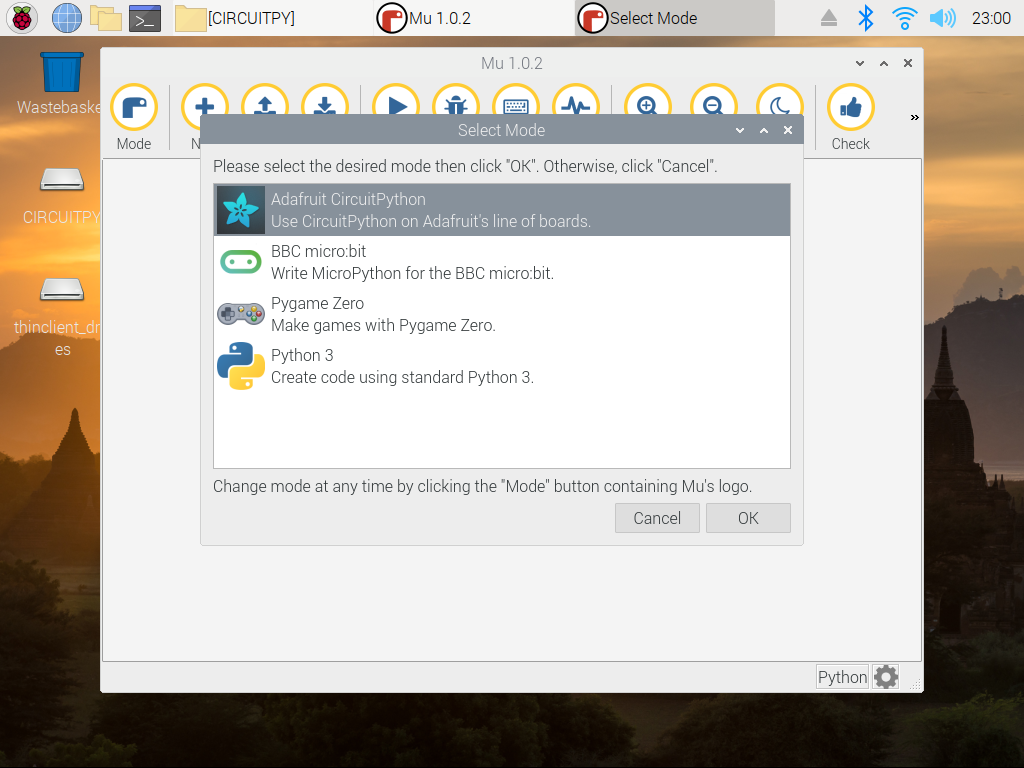This screenshot has width=1024, height=768.
Task: Click the Pygame gamepad icon
Action: 241,314
